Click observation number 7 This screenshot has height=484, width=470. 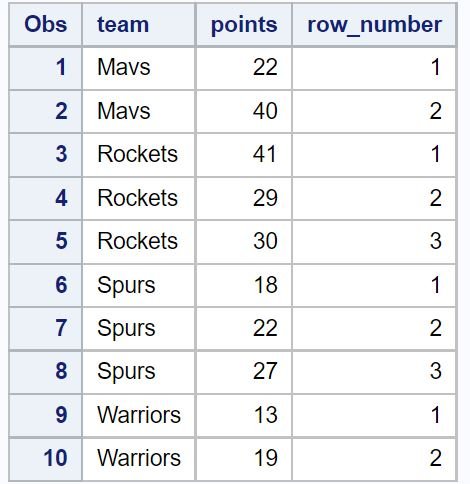pyautogui.click(x=45, y=329)
